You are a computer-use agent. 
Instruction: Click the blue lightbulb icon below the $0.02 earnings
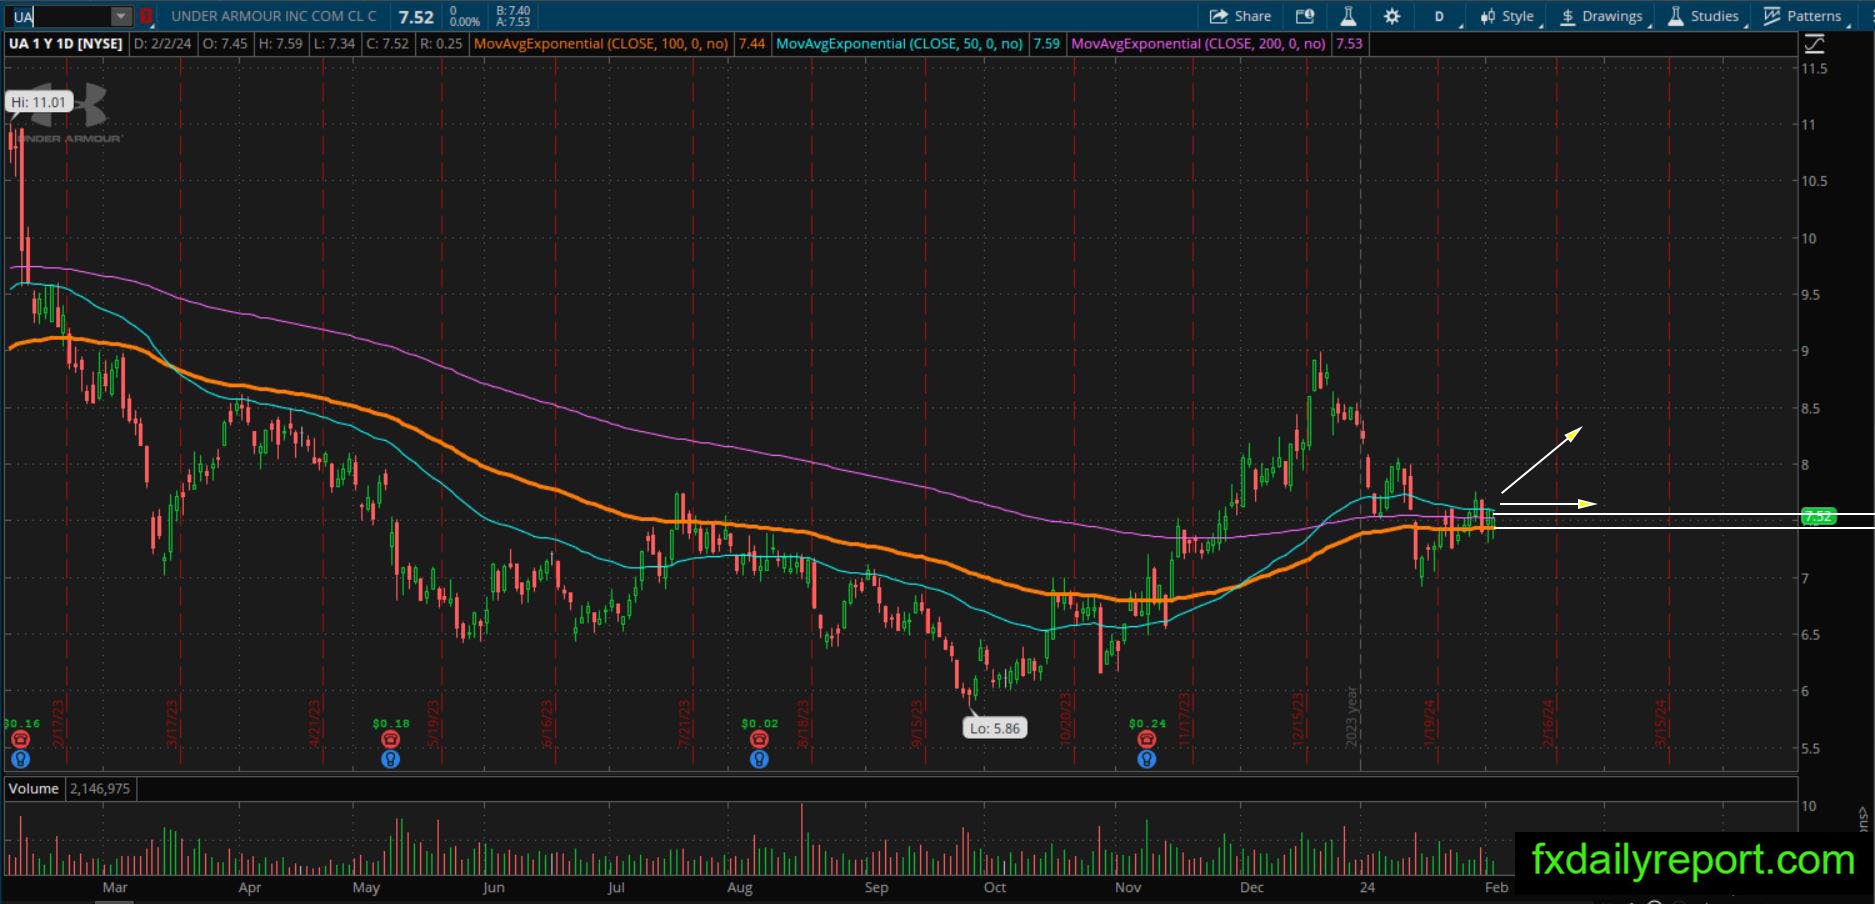tap(759, 759)
